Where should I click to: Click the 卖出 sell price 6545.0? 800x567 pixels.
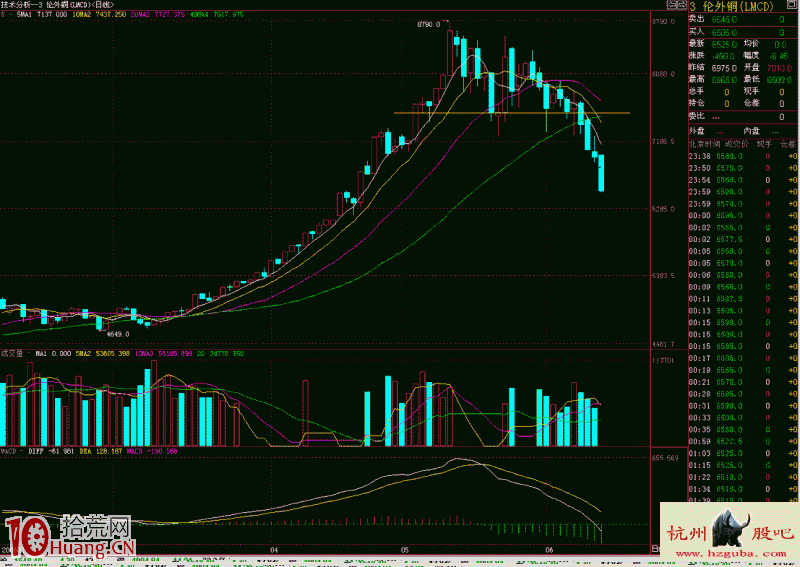724,19
